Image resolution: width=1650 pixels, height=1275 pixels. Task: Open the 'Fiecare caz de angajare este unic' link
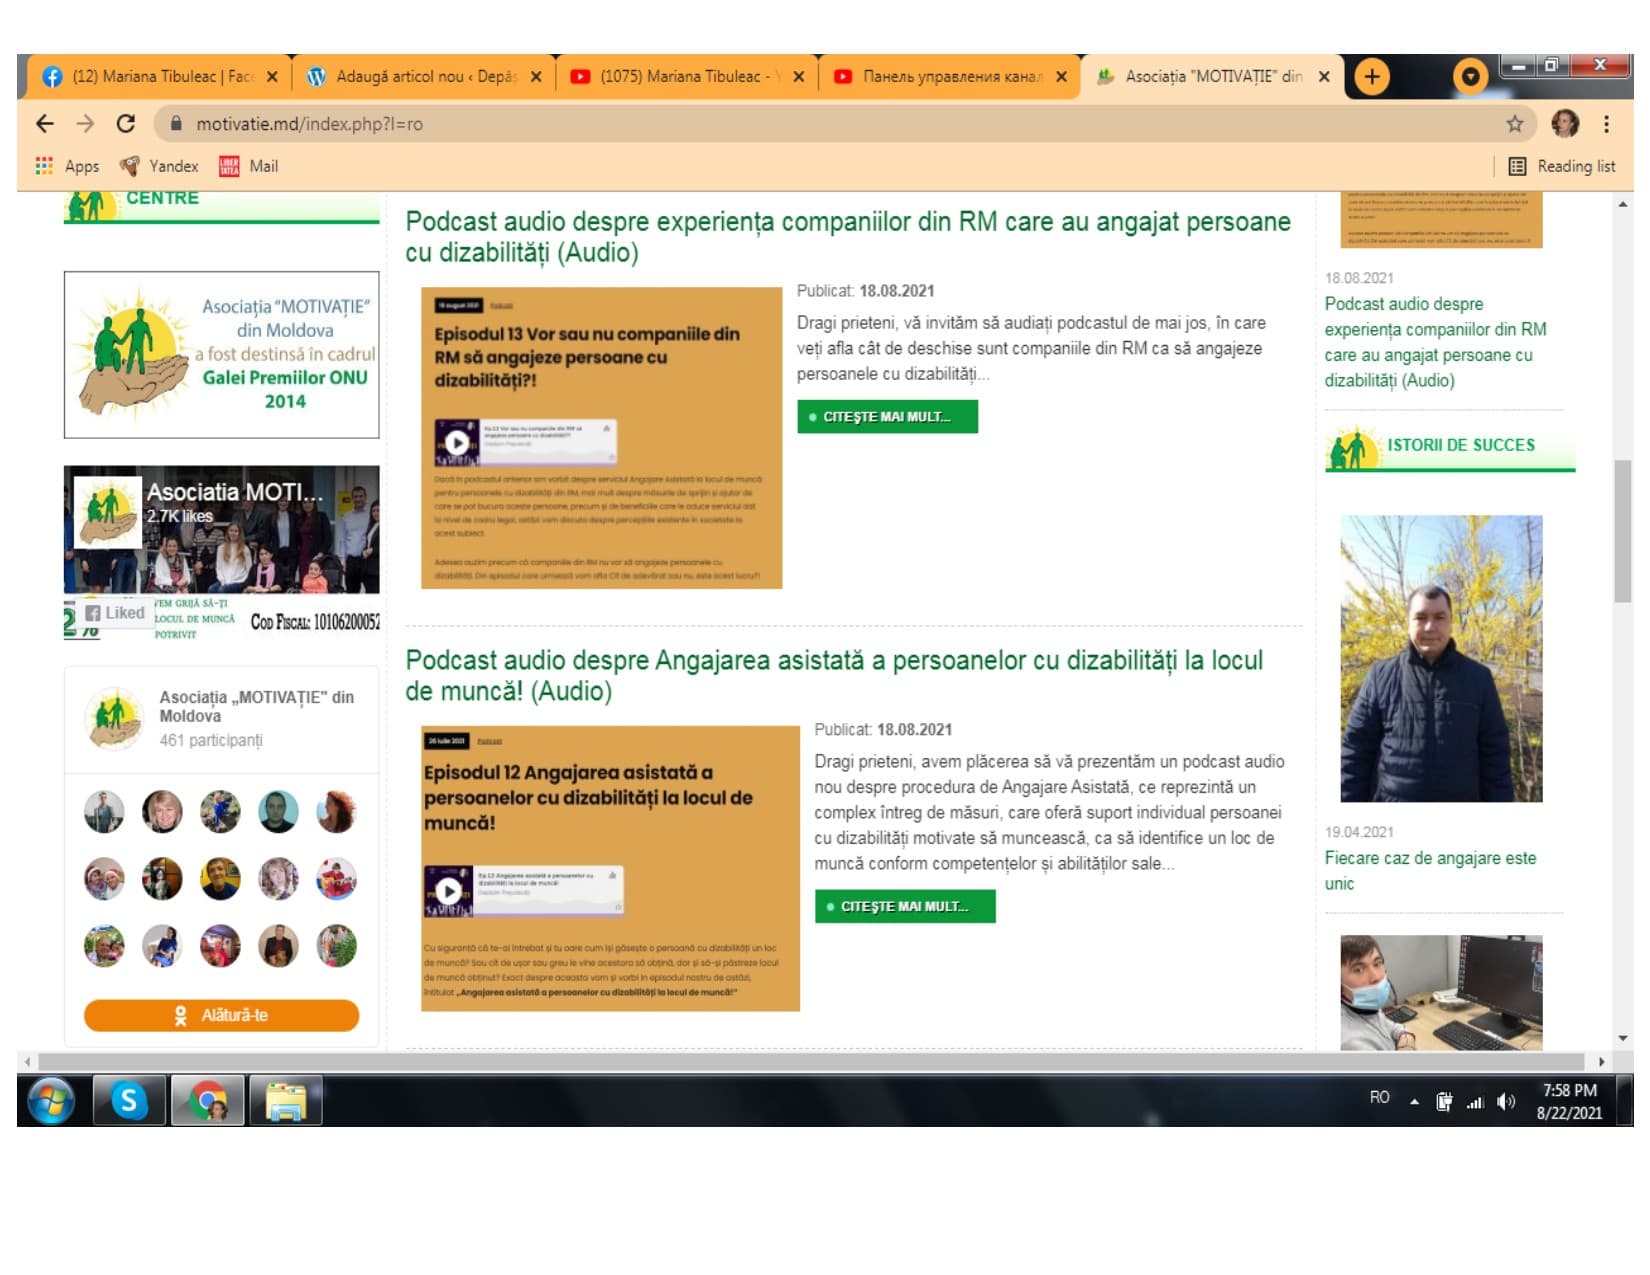[x=1430, y=870]
